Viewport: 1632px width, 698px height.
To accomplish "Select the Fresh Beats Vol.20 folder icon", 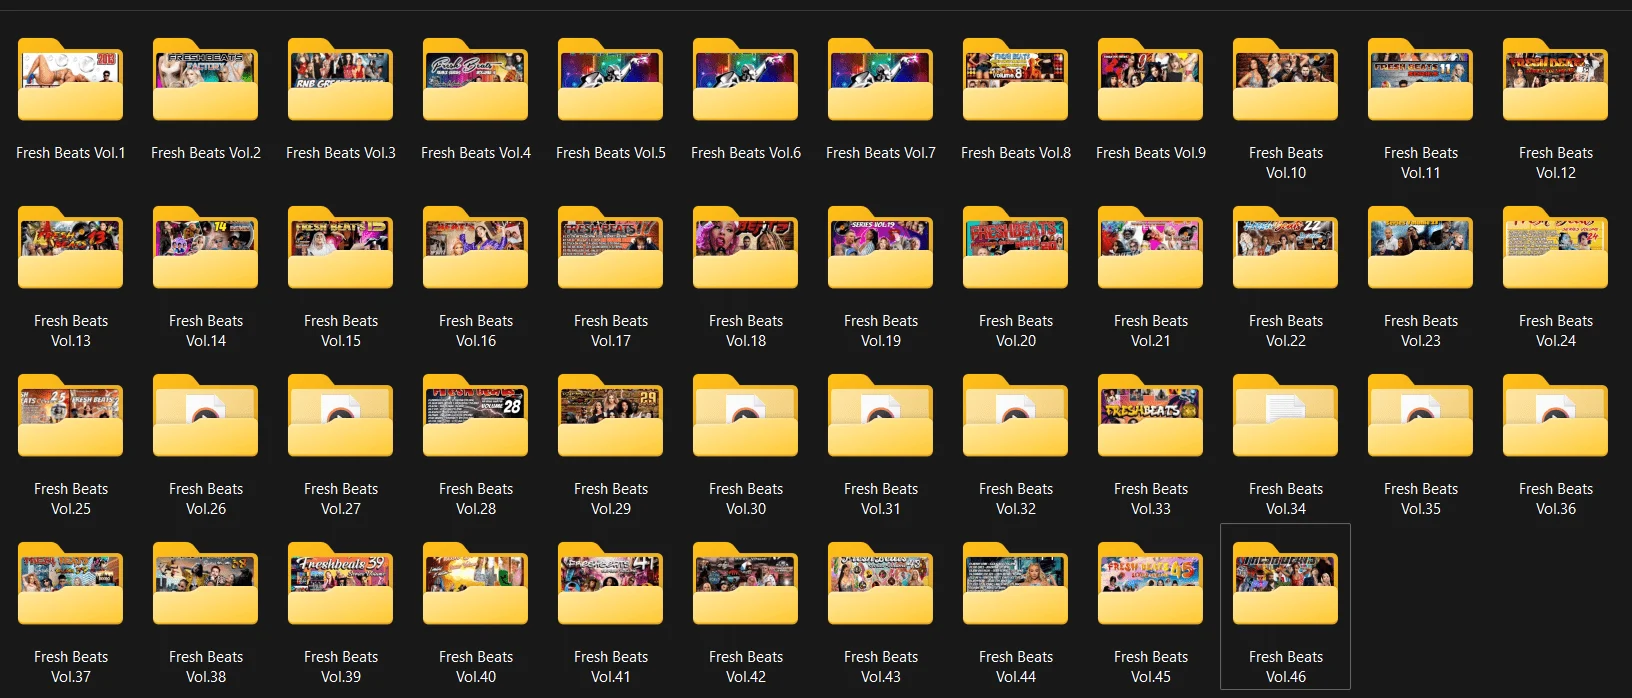I will (x=1016, y=248).
